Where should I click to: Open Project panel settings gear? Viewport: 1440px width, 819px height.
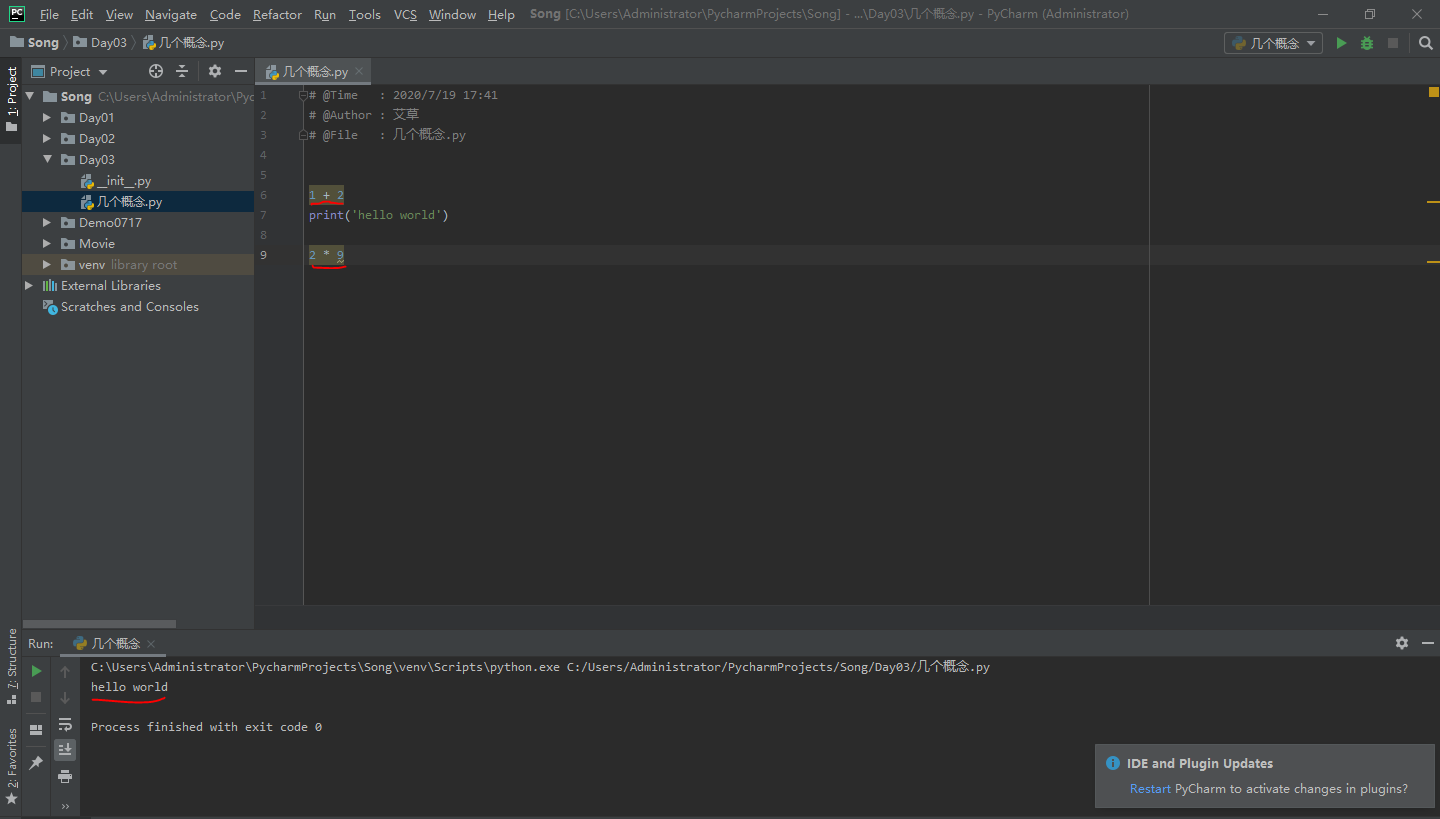(214, 71)
